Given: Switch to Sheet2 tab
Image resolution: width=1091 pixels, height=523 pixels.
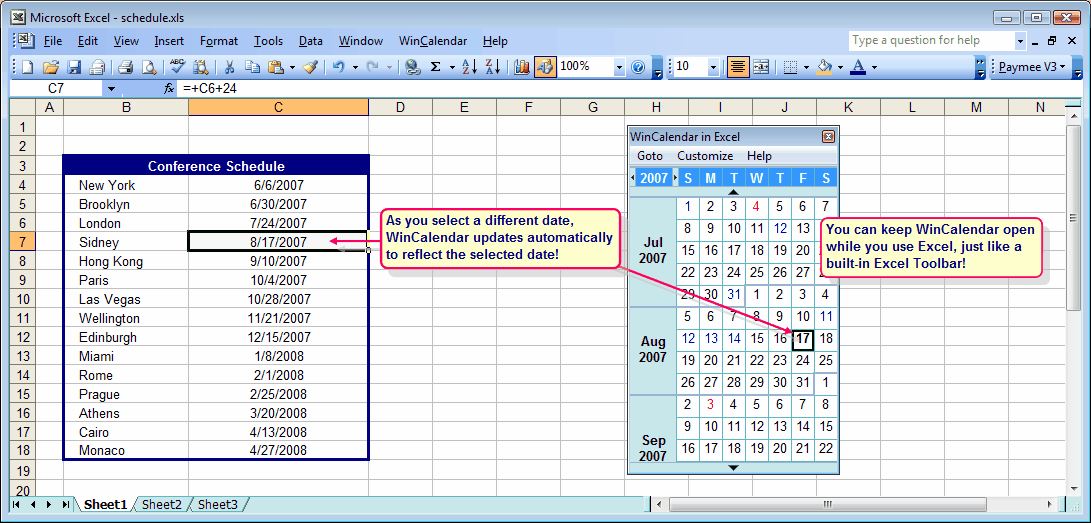Looking at the screenshot, I should pyautogui.click(x=161, y=504).
